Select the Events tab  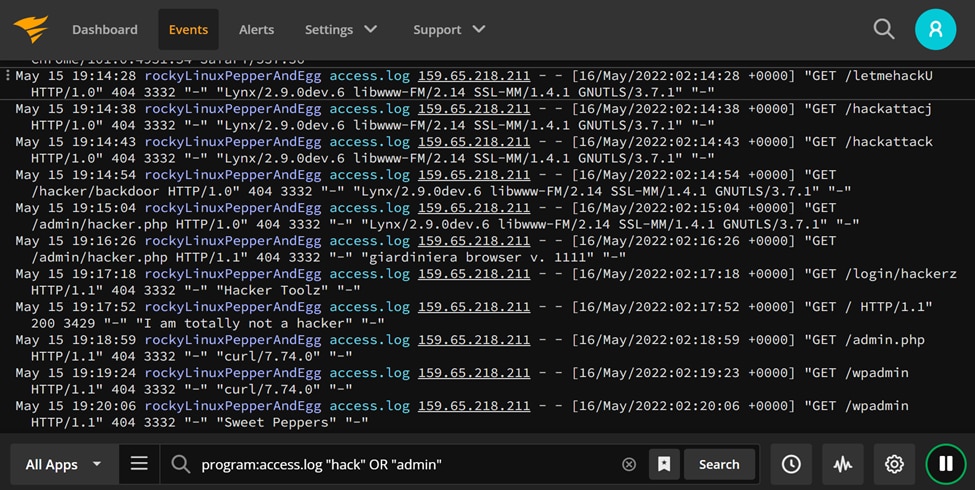point(188,29)
